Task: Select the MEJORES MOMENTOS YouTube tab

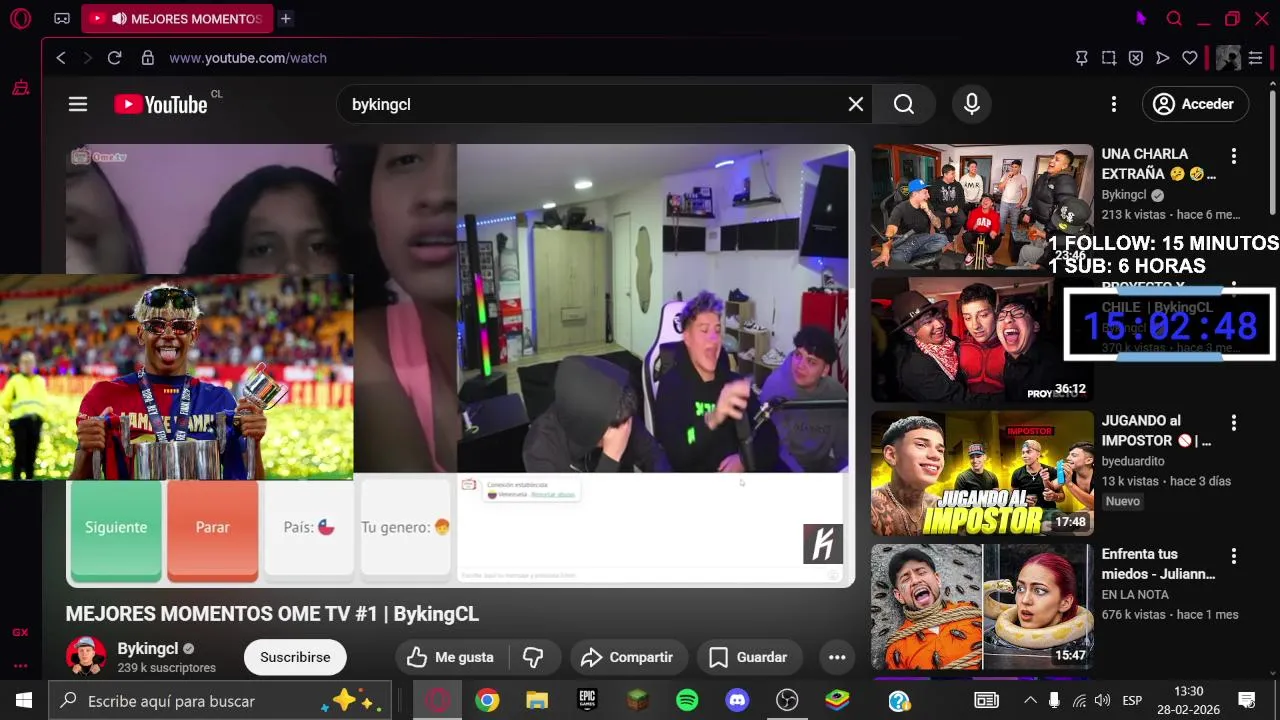Action: [177, 19]
